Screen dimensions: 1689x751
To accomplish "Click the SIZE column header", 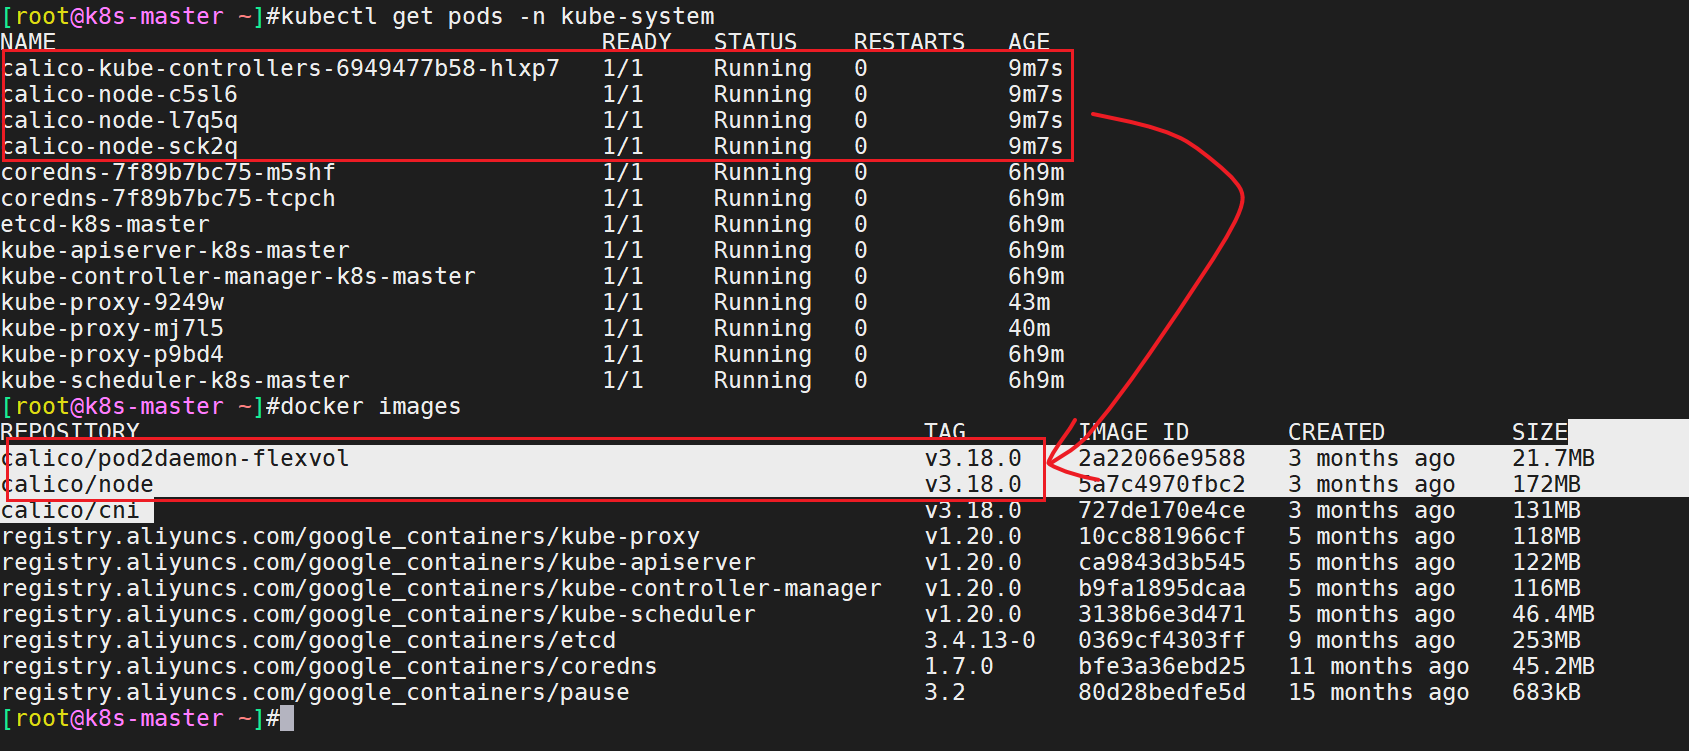I will 1540,432.
